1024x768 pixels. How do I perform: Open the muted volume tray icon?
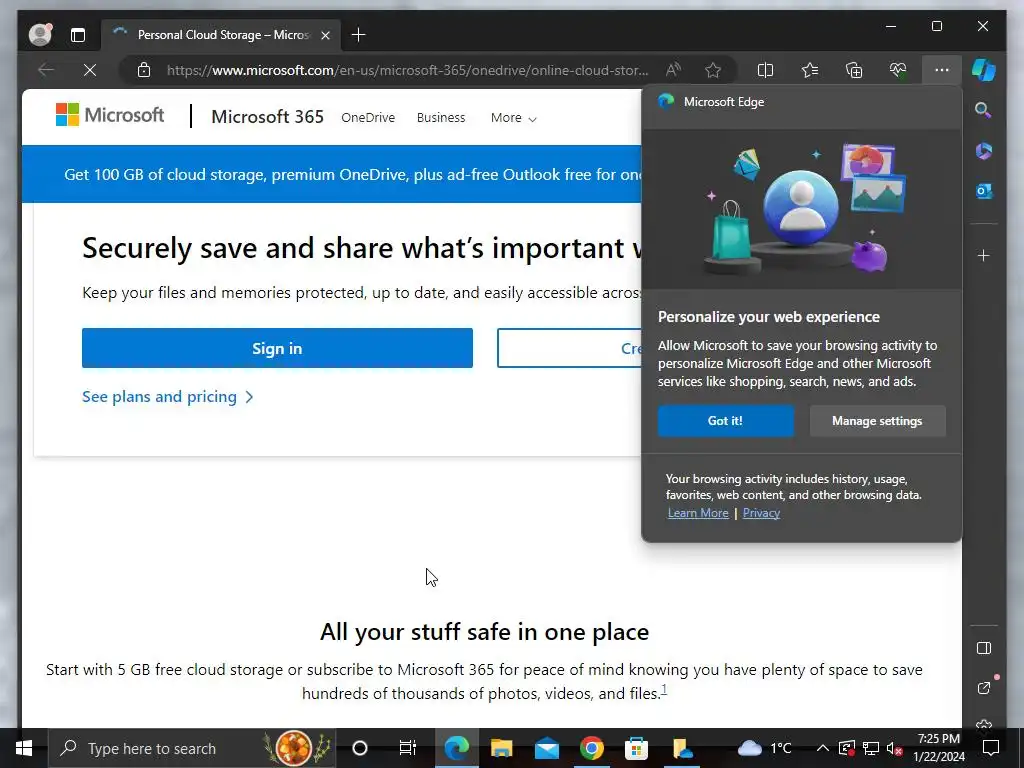click(894, 748)
